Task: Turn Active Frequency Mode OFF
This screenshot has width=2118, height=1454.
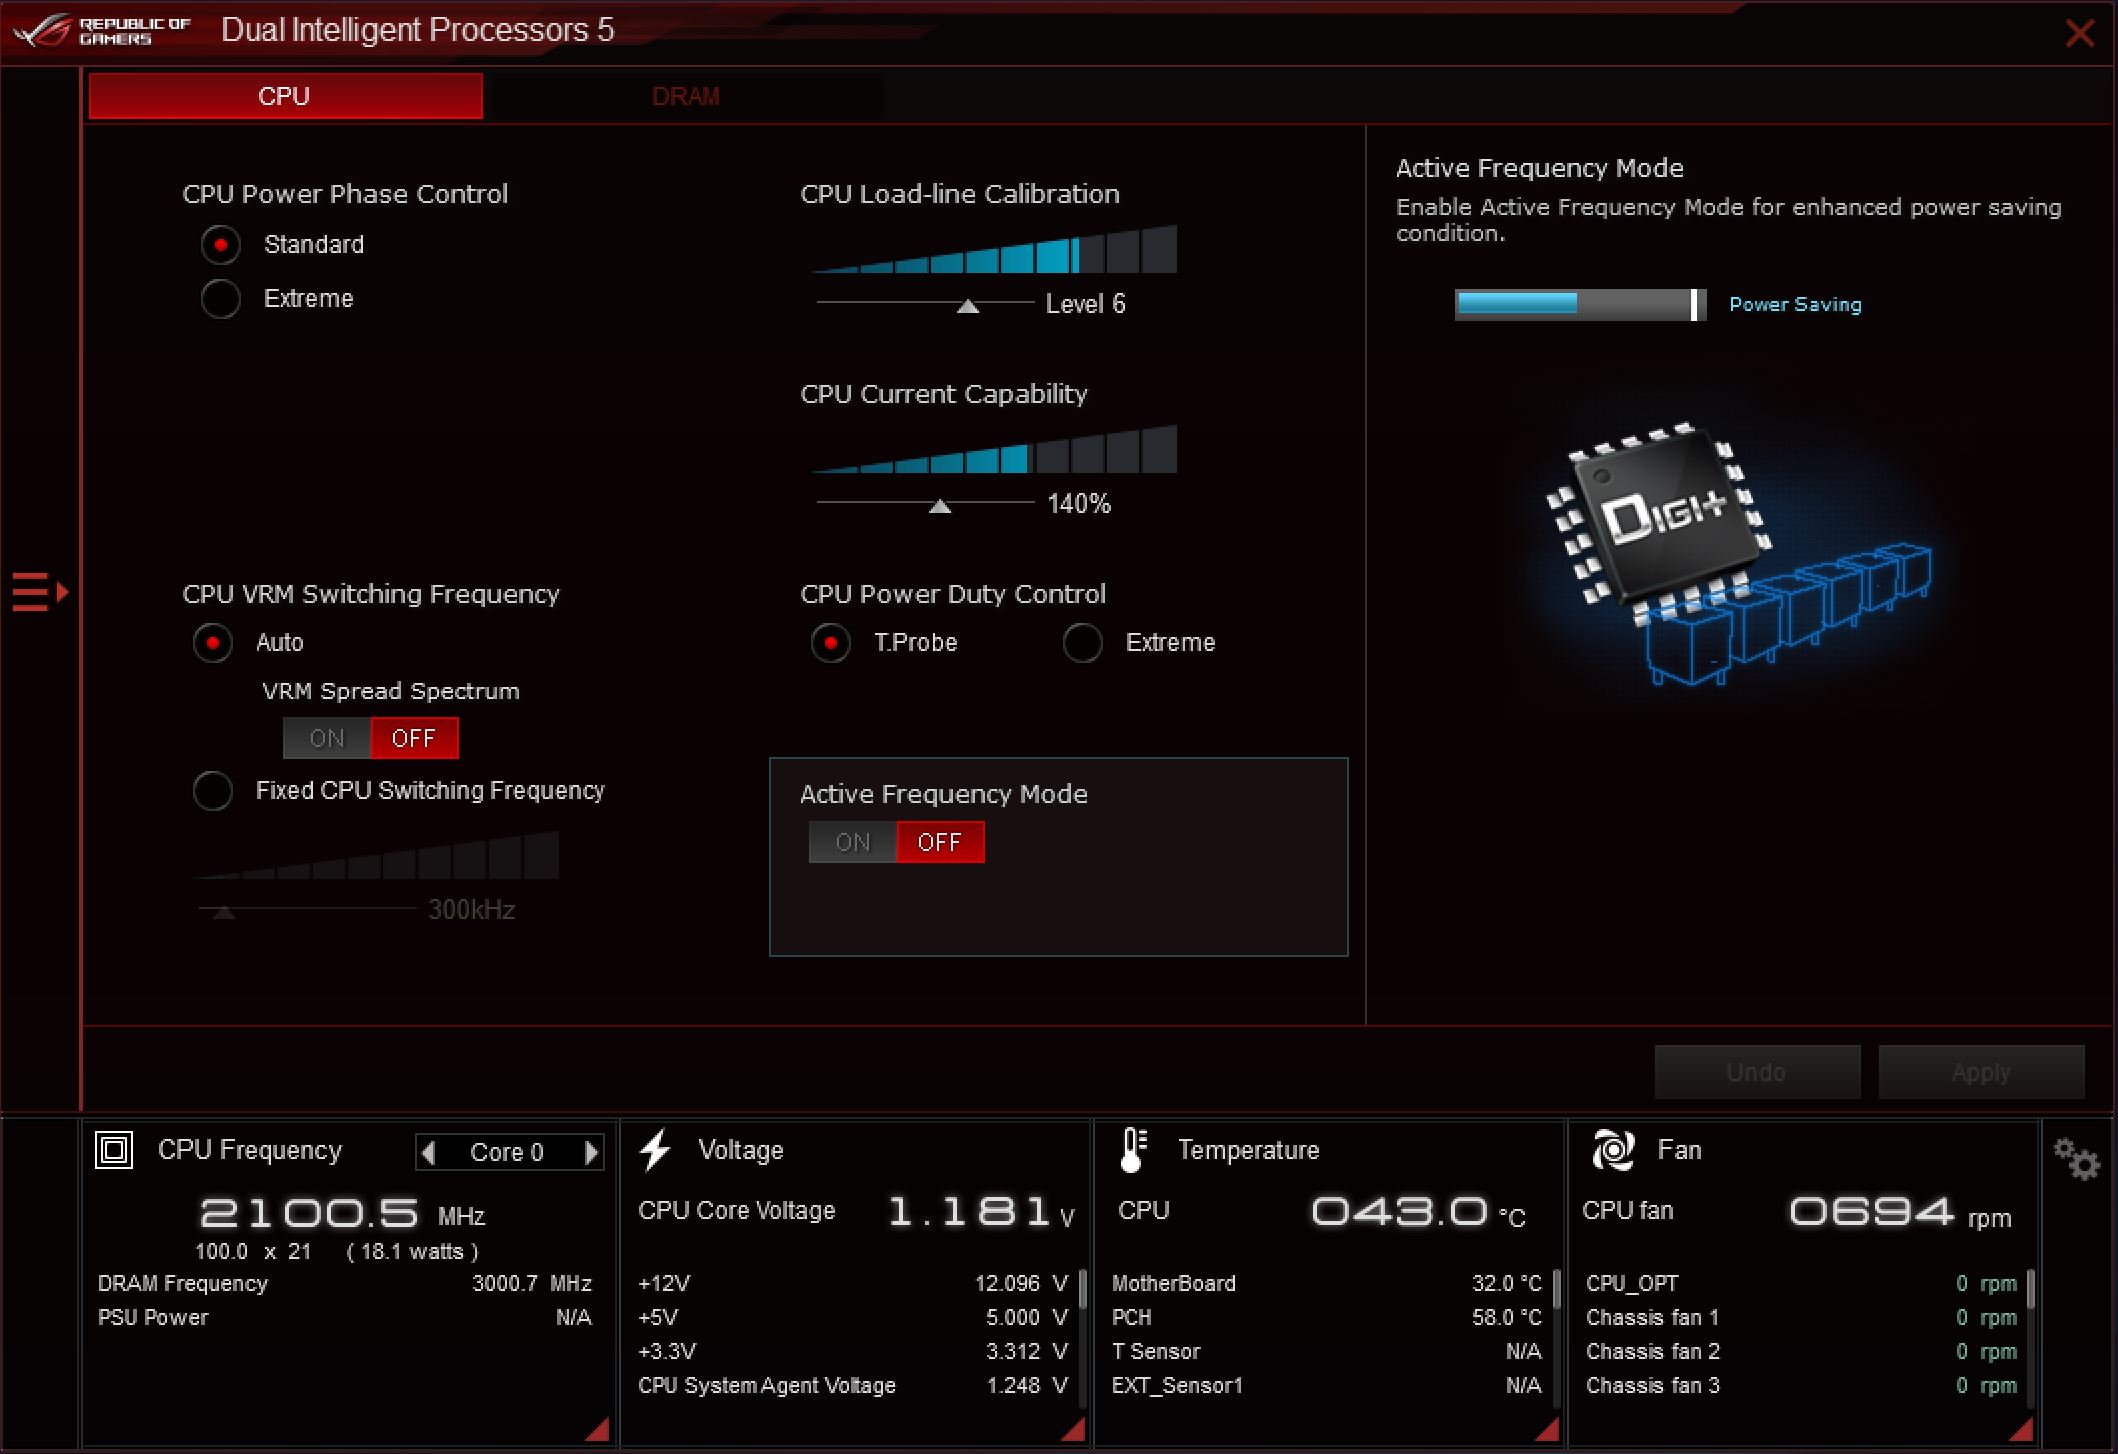Action: click(940, 842)
